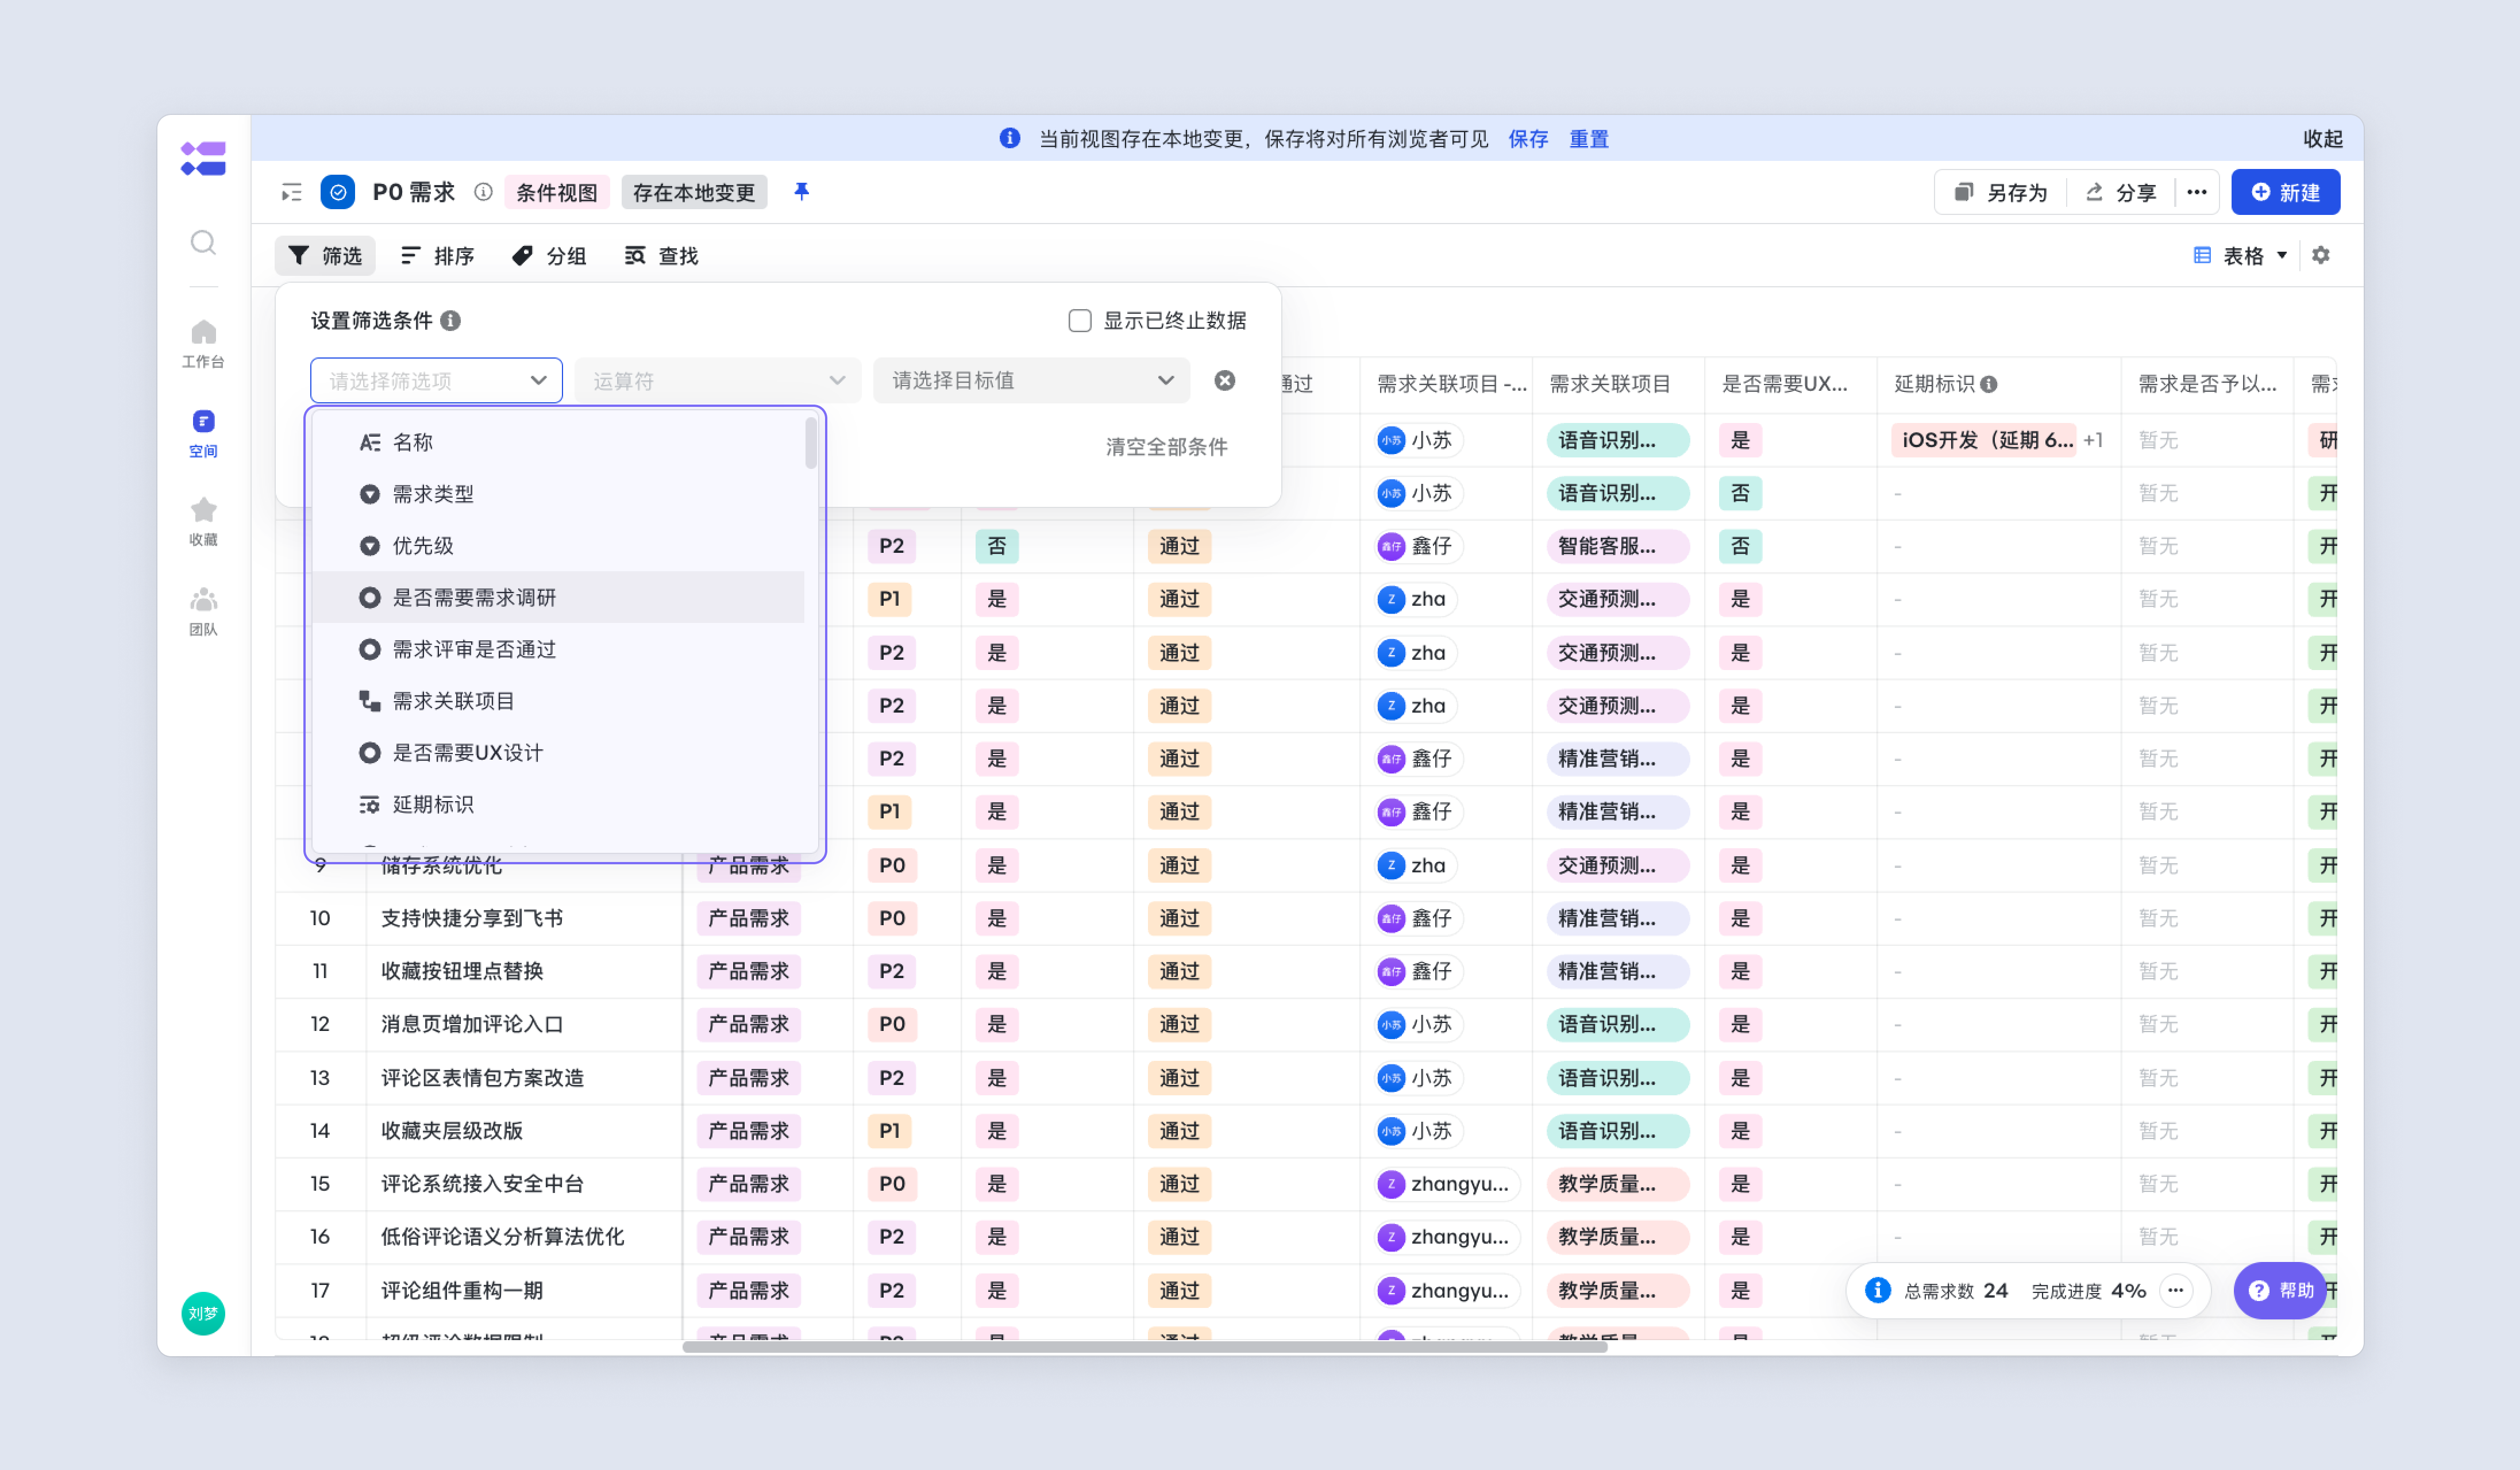
Task: Open 刘梦 user avatar menu
Action: 203,1313
